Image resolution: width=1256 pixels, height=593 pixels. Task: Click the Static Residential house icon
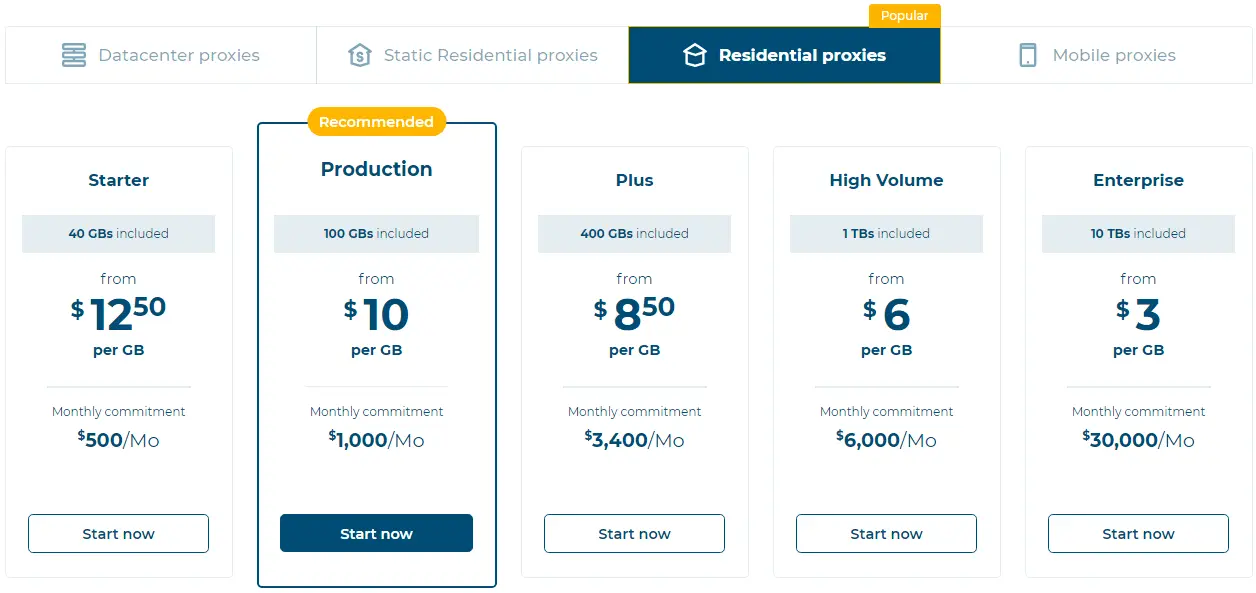(359, 55)
